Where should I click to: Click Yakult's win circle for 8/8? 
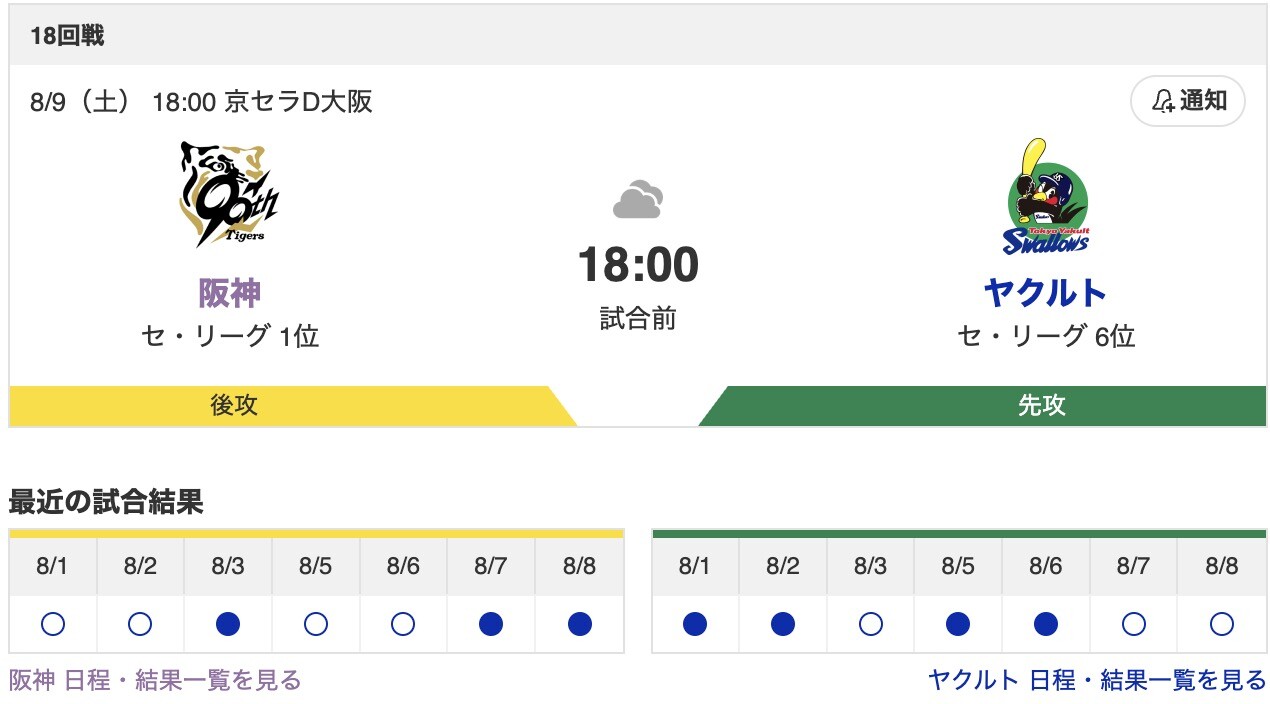coord(1222,625)
